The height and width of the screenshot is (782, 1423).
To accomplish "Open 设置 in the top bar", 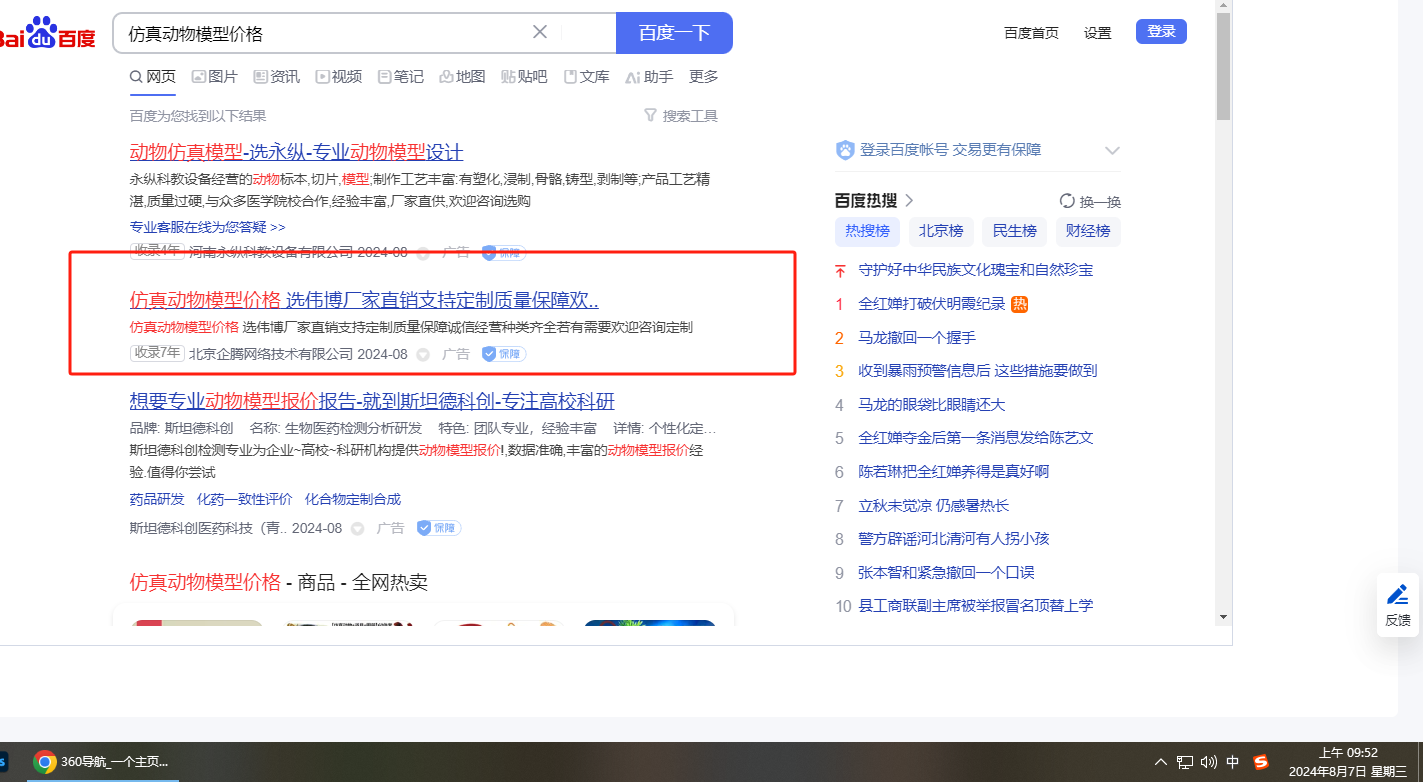I will tap(1097, 33).
